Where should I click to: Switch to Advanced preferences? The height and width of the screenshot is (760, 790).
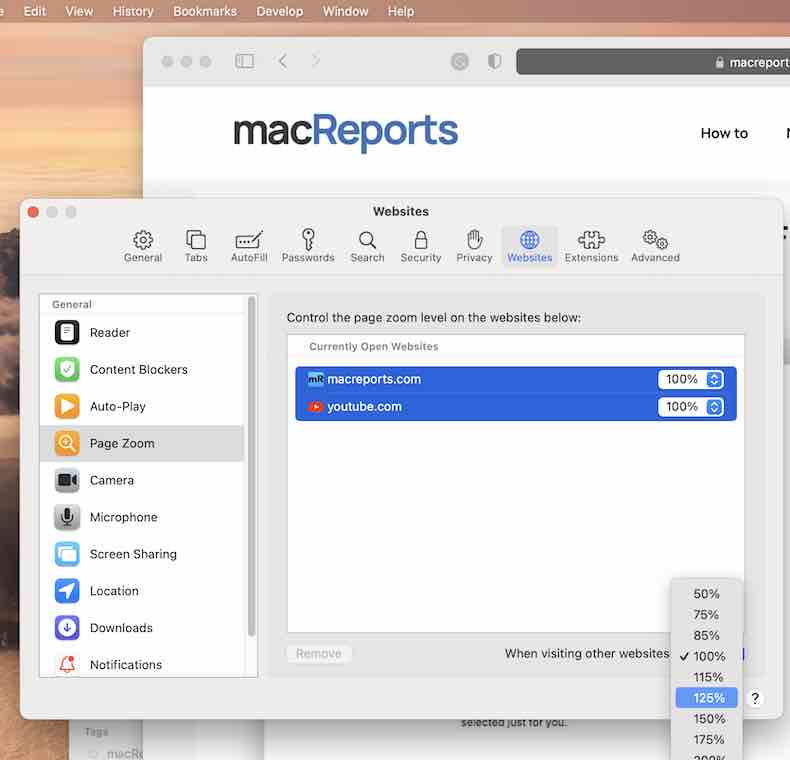pos(655,246)
